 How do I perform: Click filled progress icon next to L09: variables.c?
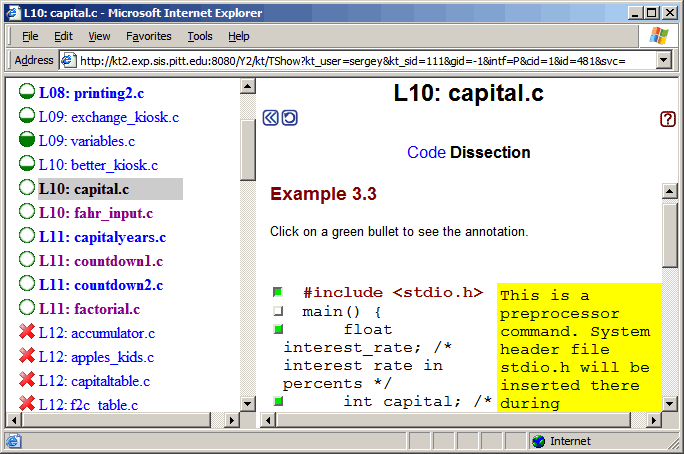coord(27,140)
